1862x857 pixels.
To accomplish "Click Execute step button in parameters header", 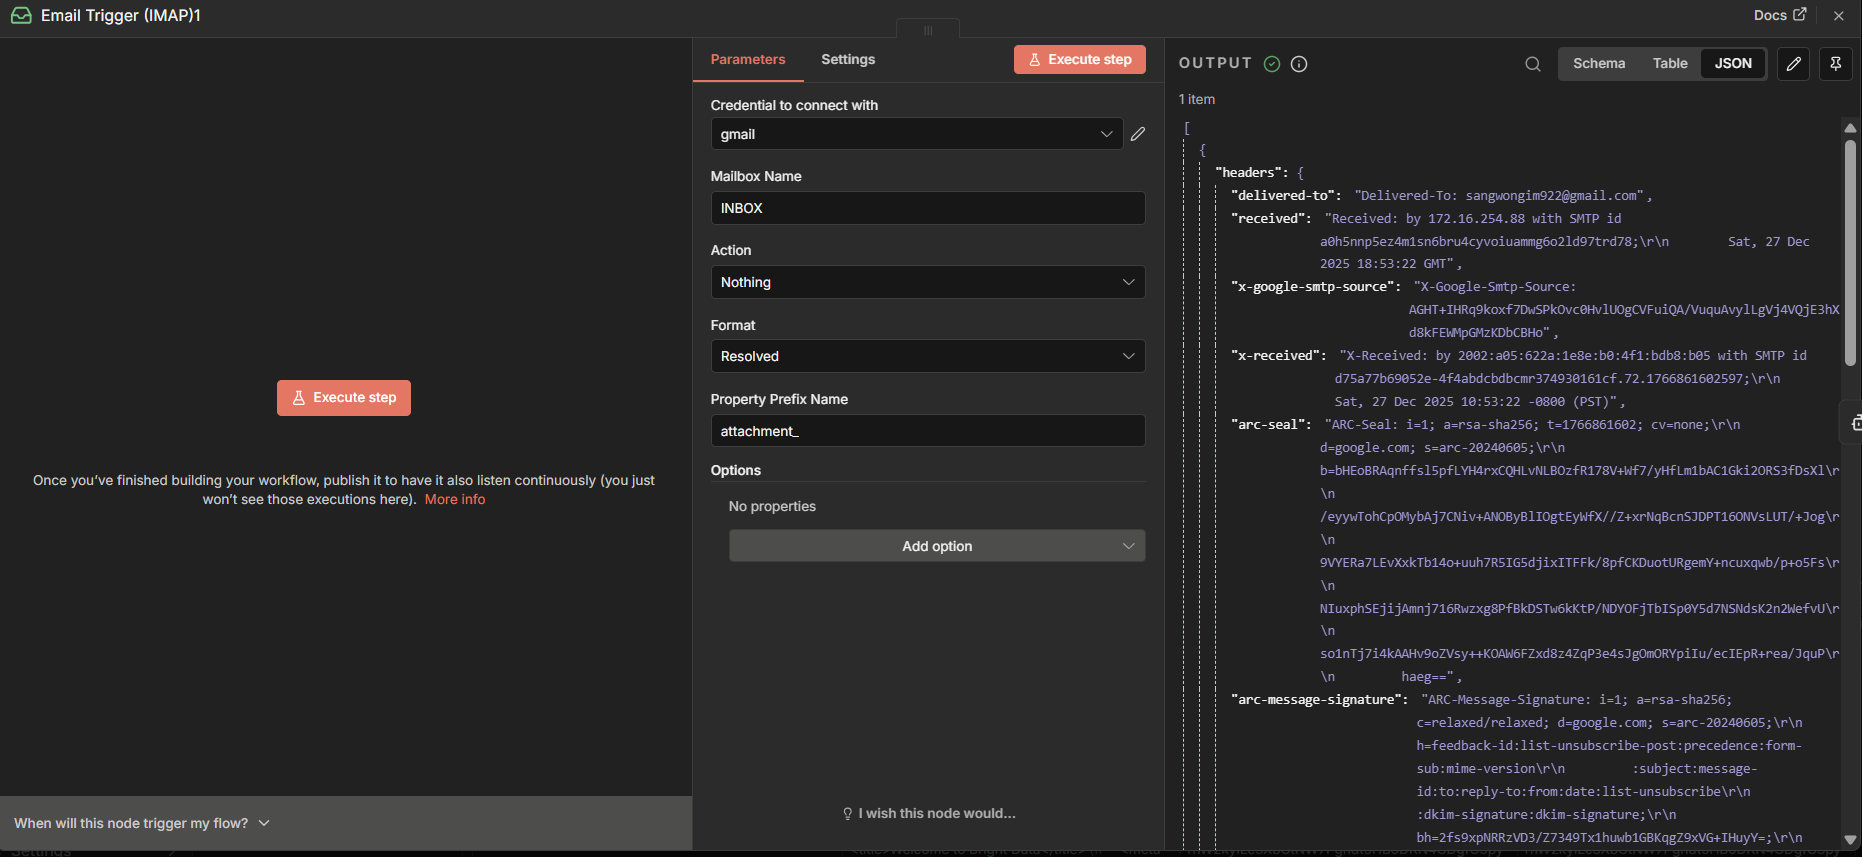I will (1079, 59).
